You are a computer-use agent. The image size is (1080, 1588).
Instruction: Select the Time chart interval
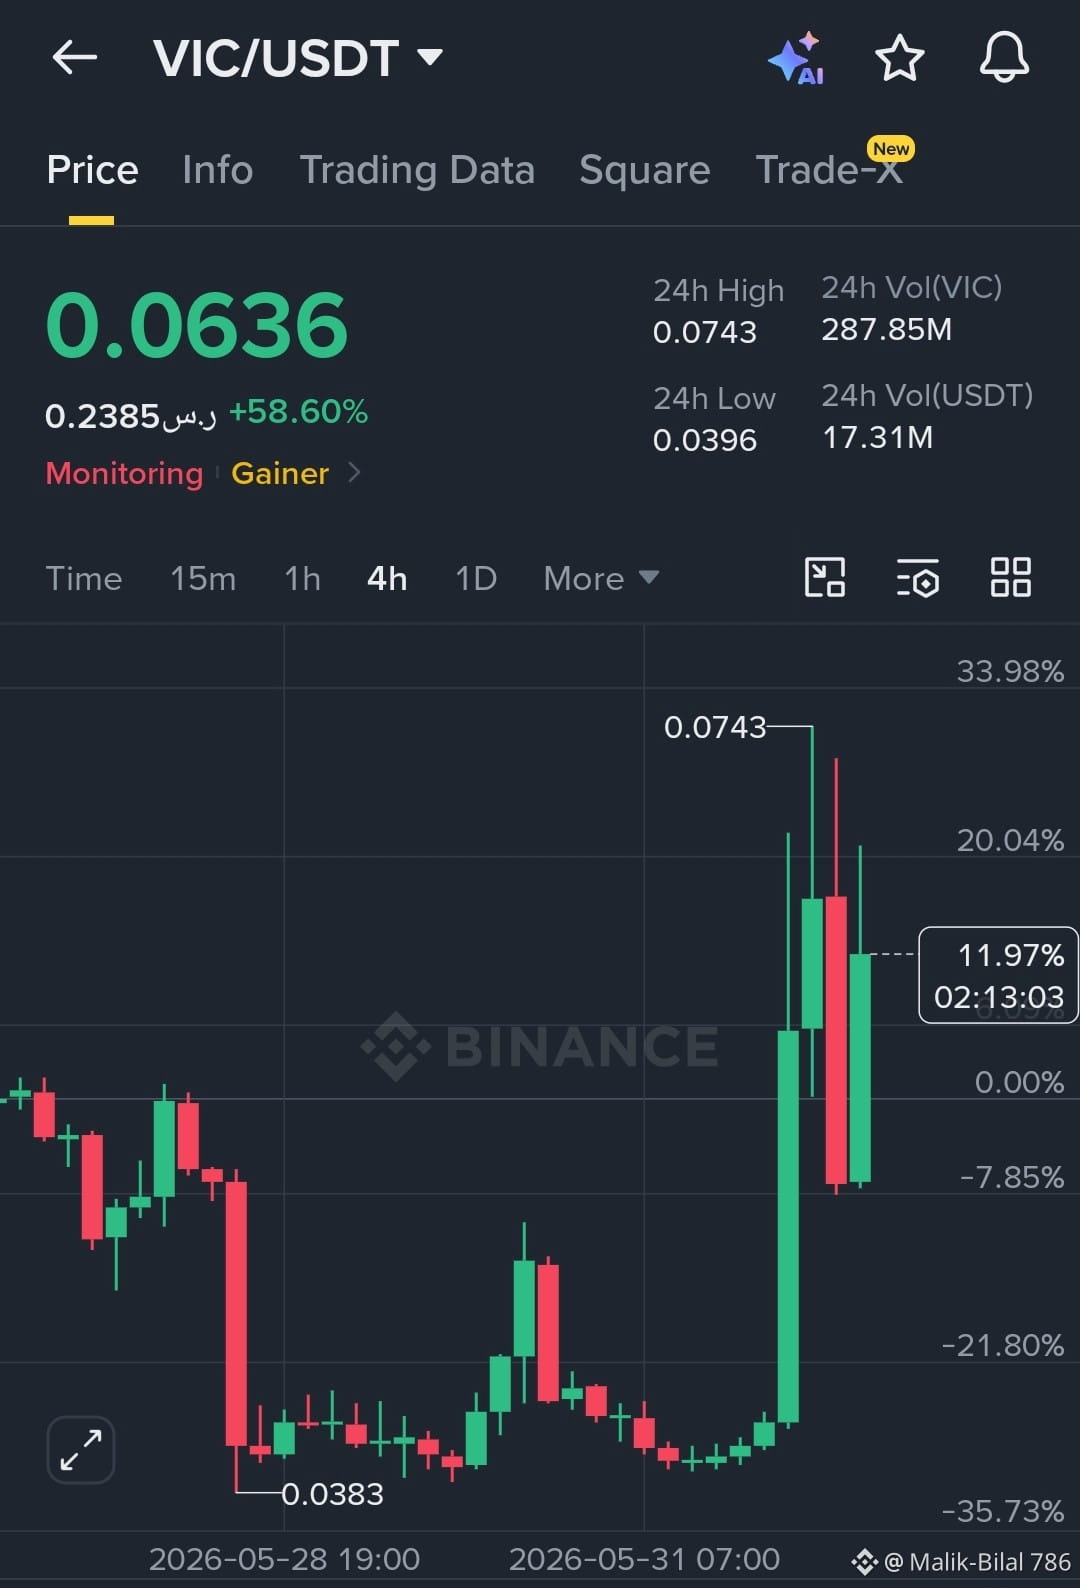click(84, 578)
